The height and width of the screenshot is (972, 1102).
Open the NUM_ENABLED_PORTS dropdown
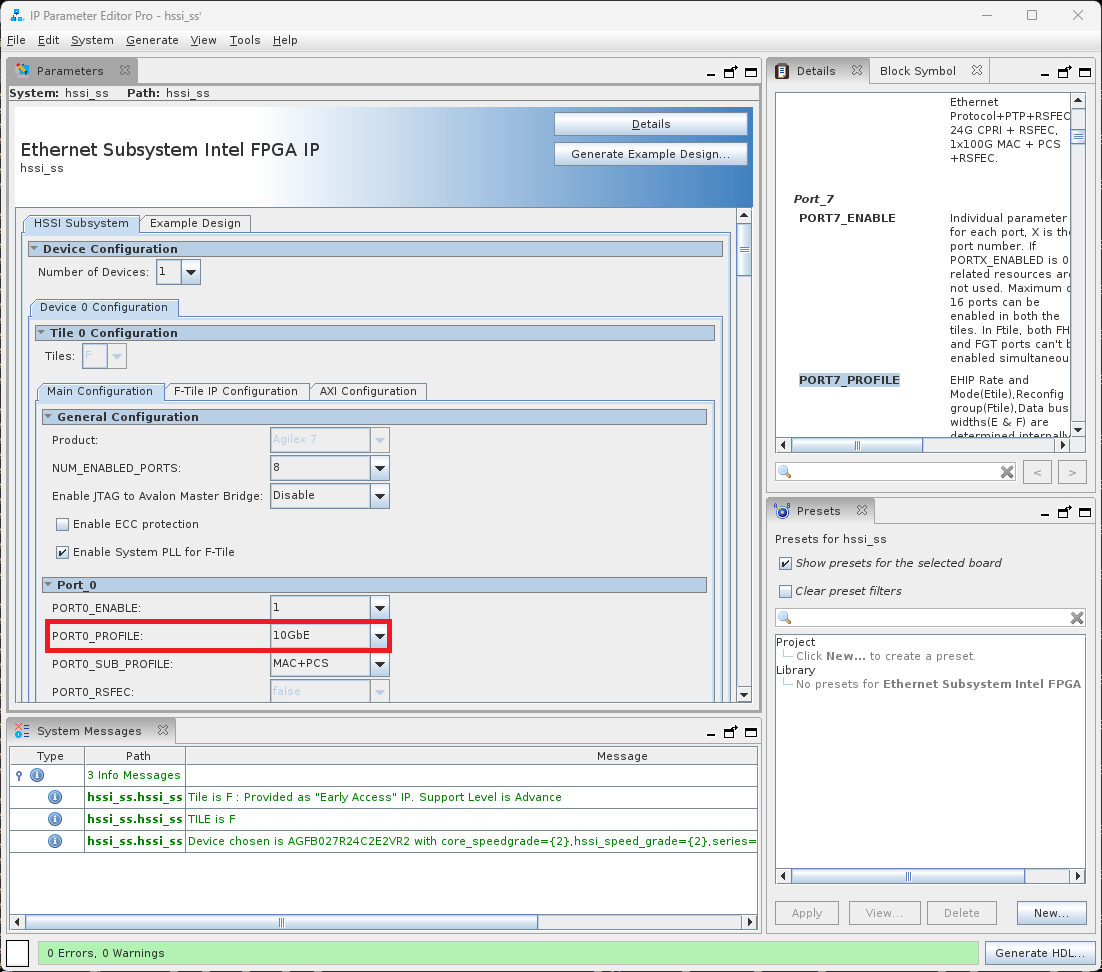pyautogui.click(x=379, y=468)
